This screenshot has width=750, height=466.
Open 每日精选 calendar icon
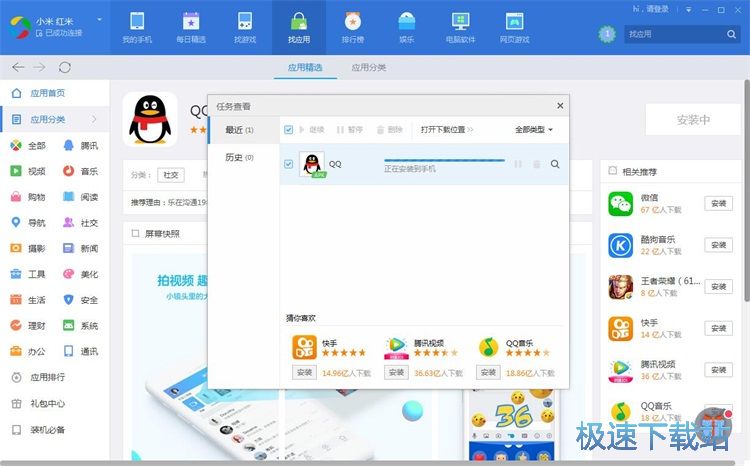click(191, 22)
